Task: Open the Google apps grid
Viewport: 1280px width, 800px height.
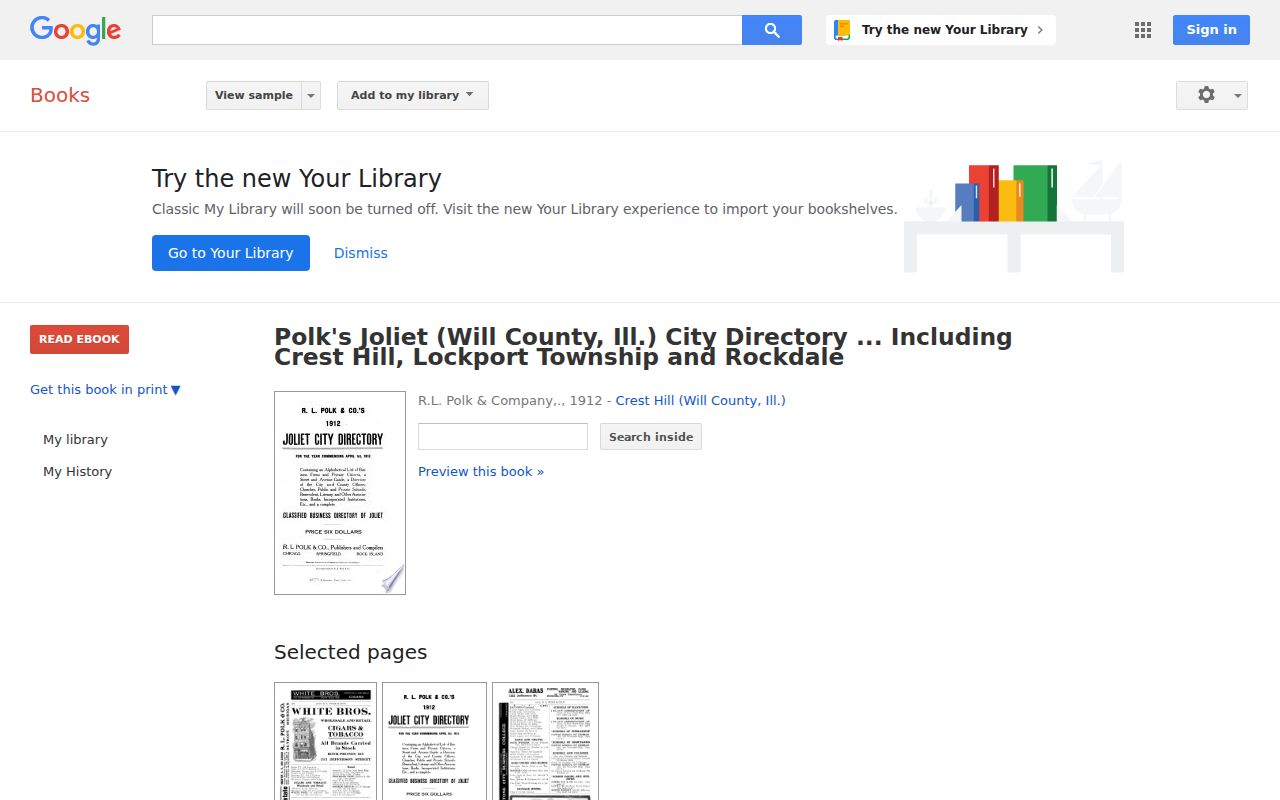Action: [x=1143, y=30]
